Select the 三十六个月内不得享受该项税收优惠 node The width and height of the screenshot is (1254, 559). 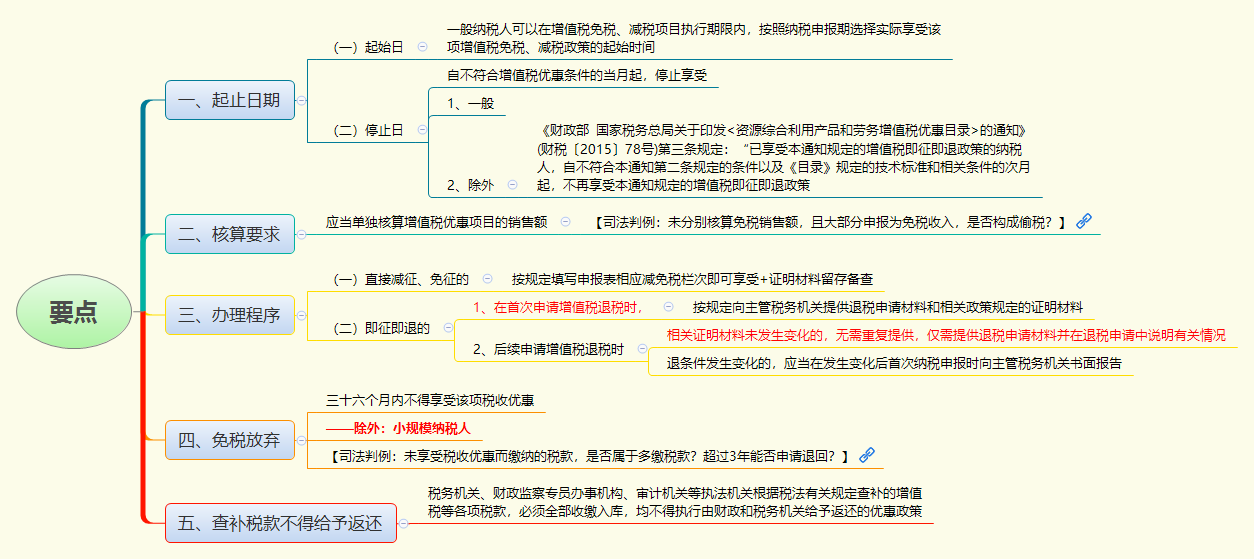[430, 400]
